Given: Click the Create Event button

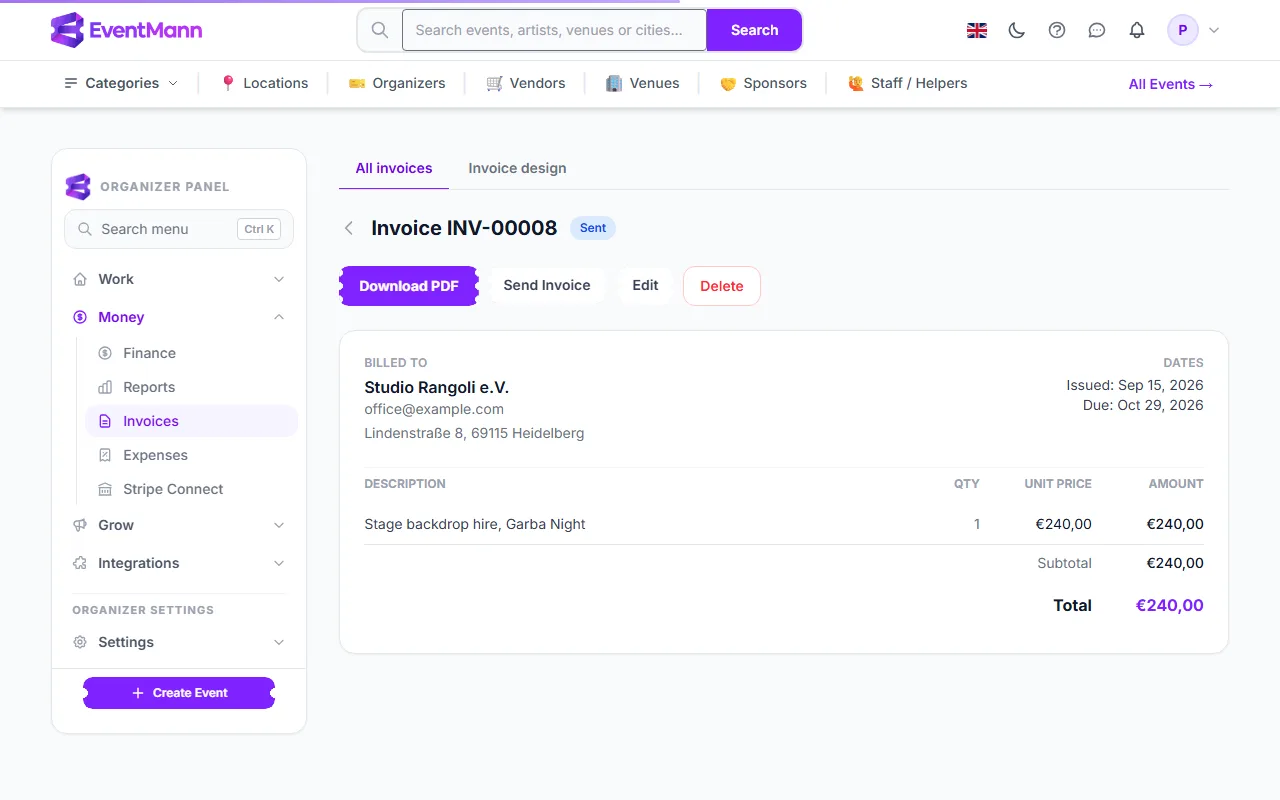Looking at the screenshot, I should tap(179, 693).
